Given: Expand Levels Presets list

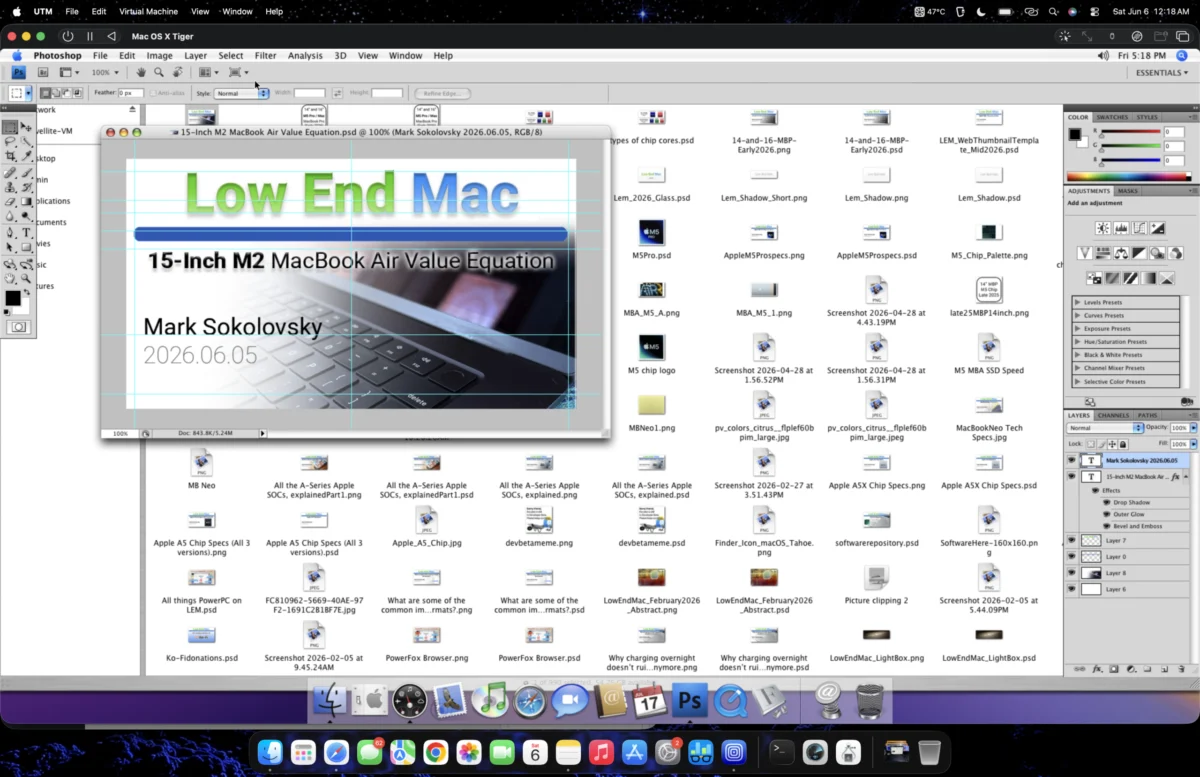Looking at the screenshot, I should coord(1077,302).
